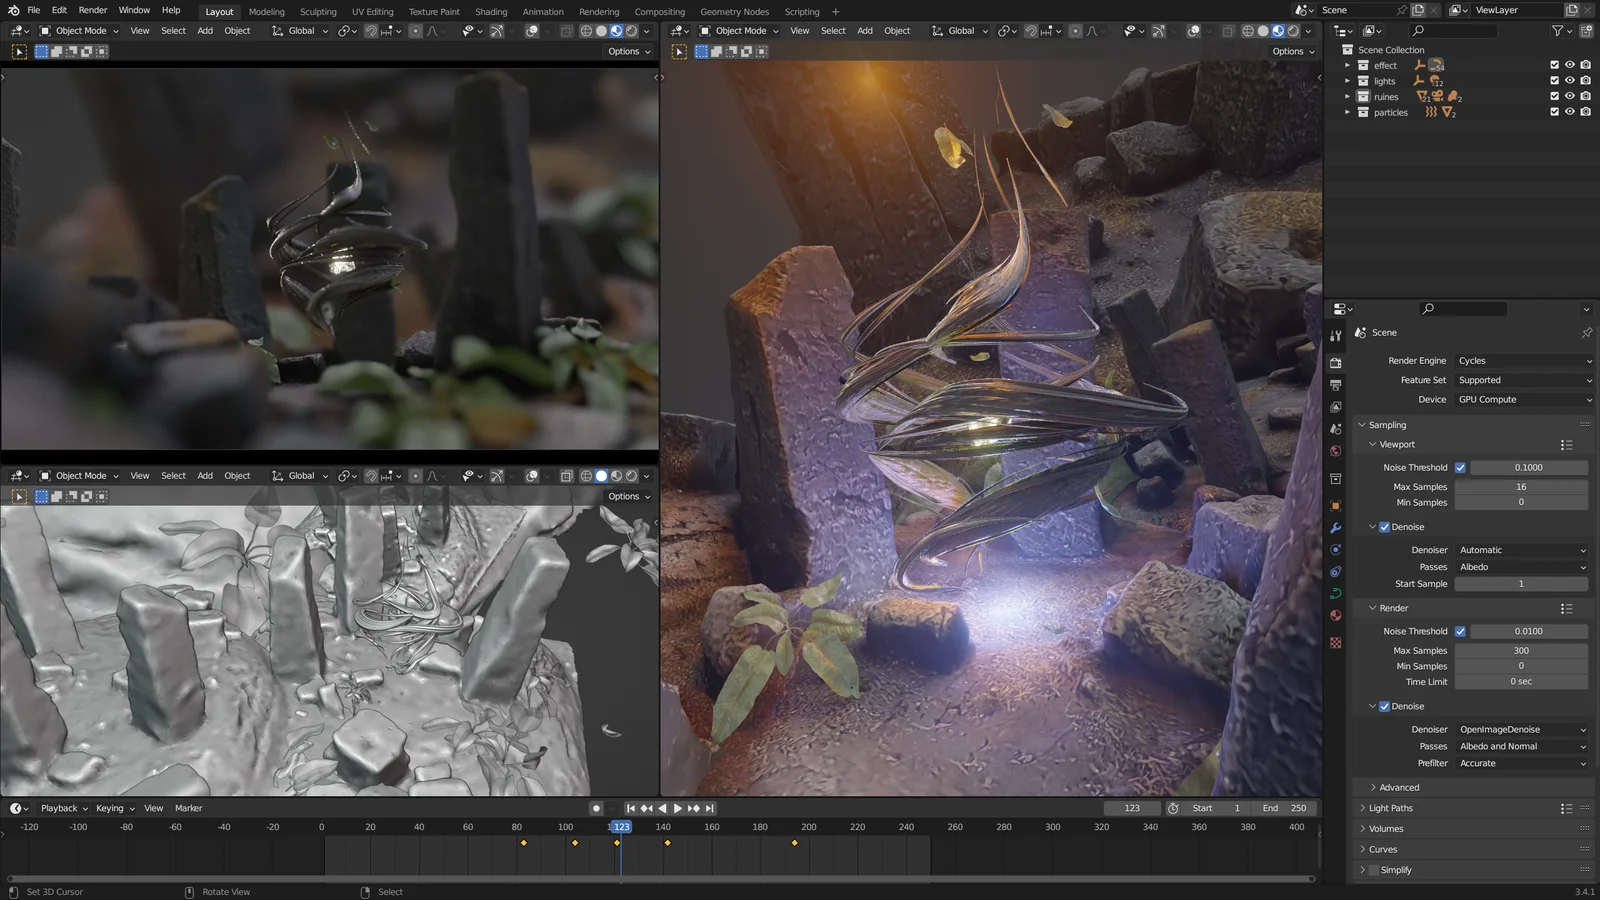Uncheck the particles collection checkbox
This screenshot has width=1600, height=900.
point(1554,112)
